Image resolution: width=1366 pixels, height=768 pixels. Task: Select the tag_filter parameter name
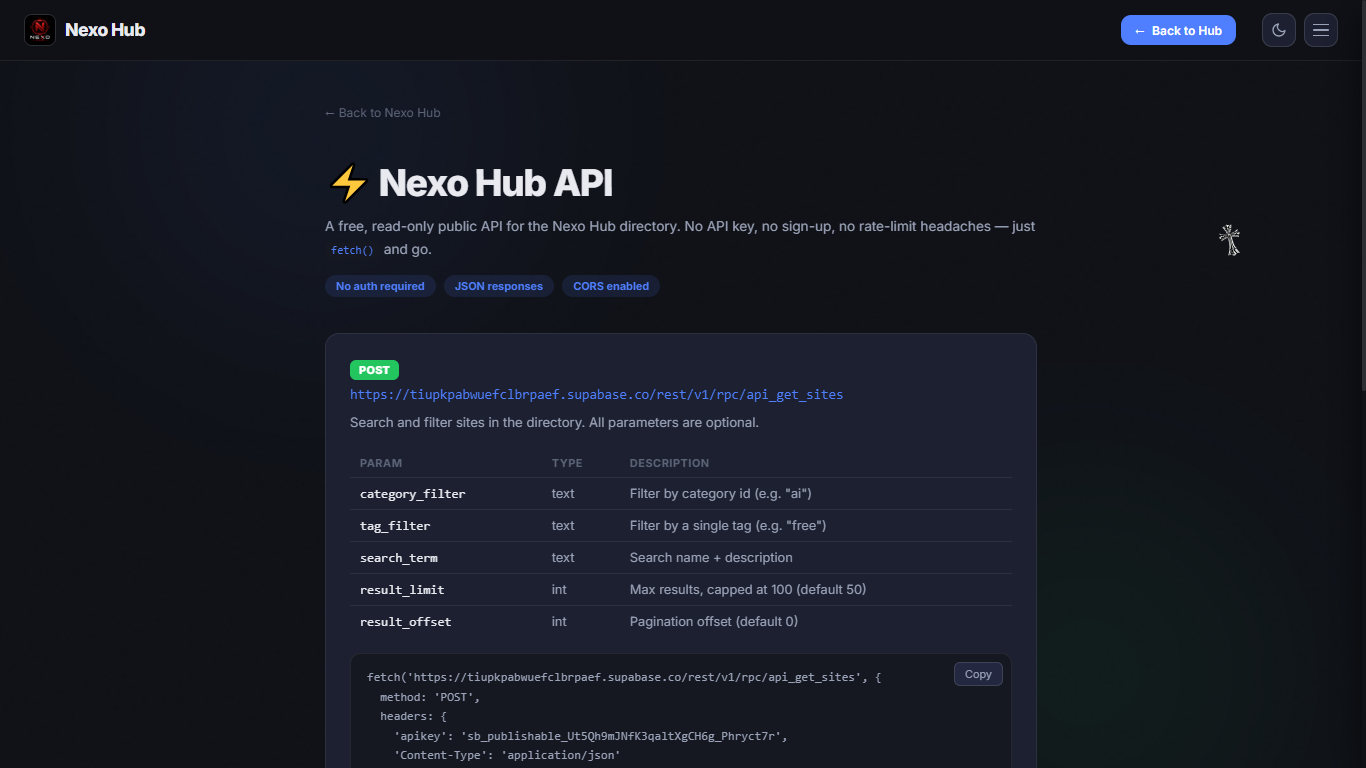(x=395, y=526)
